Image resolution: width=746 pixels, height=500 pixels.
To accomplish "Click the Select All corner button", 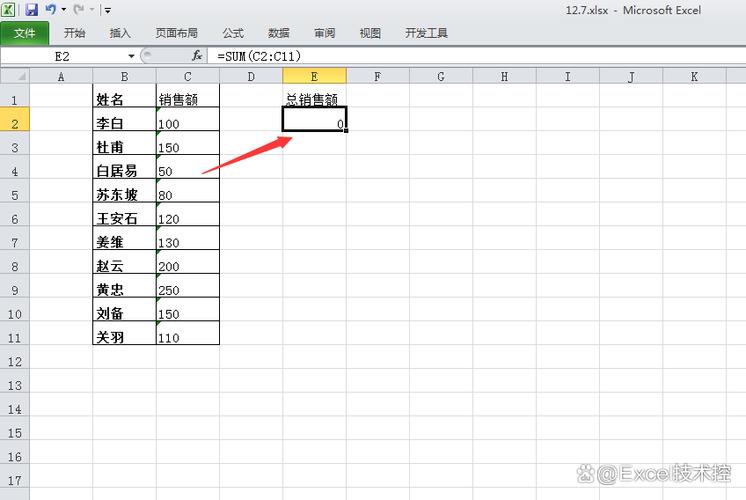I will click(15, 76).
